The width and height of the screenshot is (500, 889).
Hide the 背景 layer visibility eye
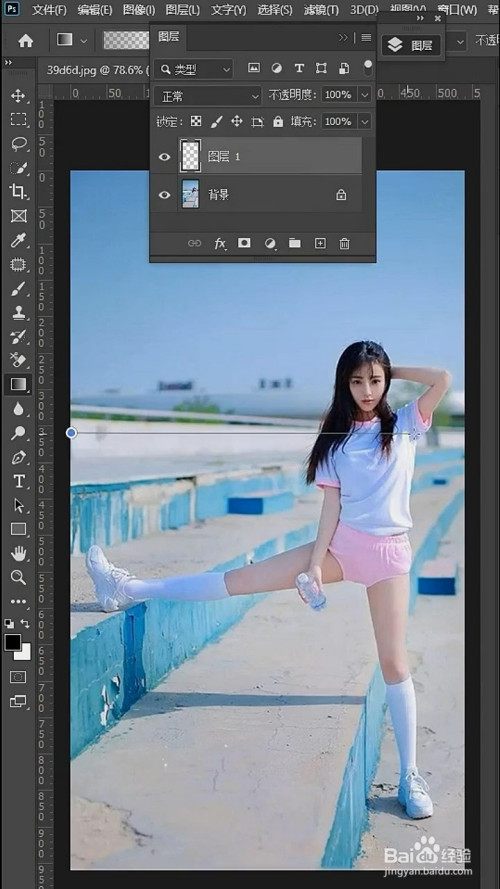(x=164, y=195)
